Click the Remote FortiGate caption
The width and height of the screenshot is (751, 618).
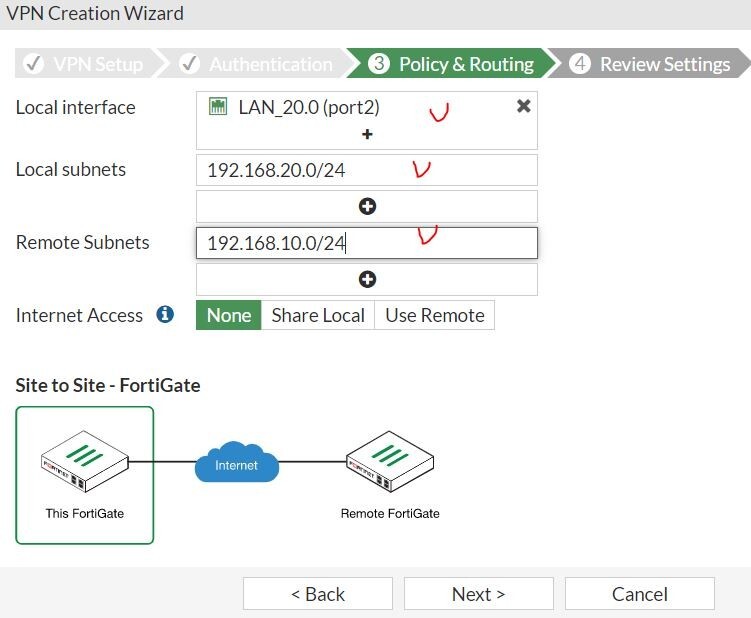[390, 514]
